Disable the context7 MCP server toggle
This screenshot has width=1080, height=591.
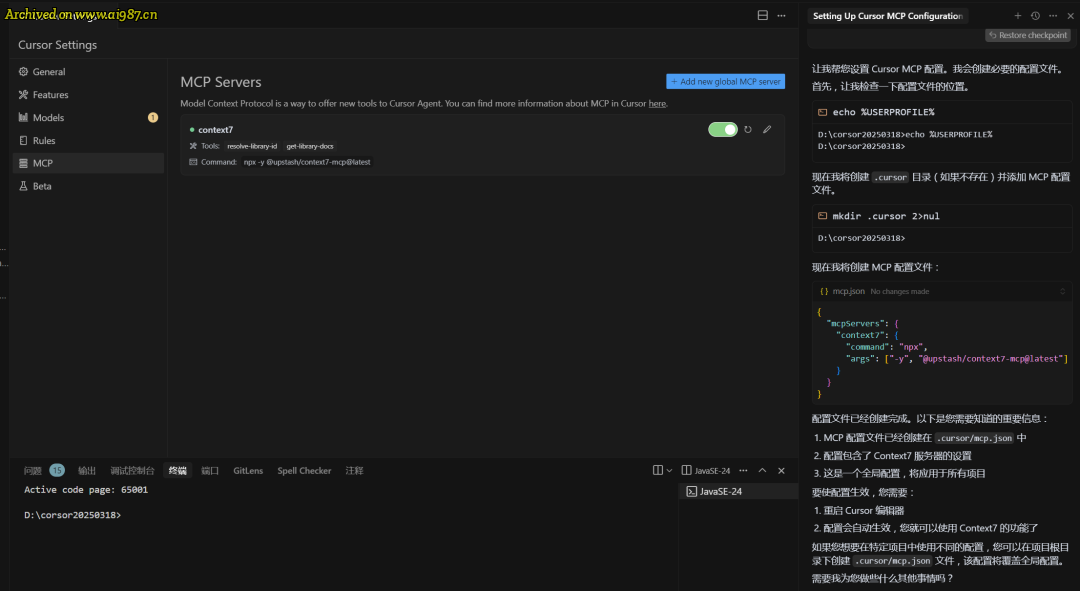(723, 129)
